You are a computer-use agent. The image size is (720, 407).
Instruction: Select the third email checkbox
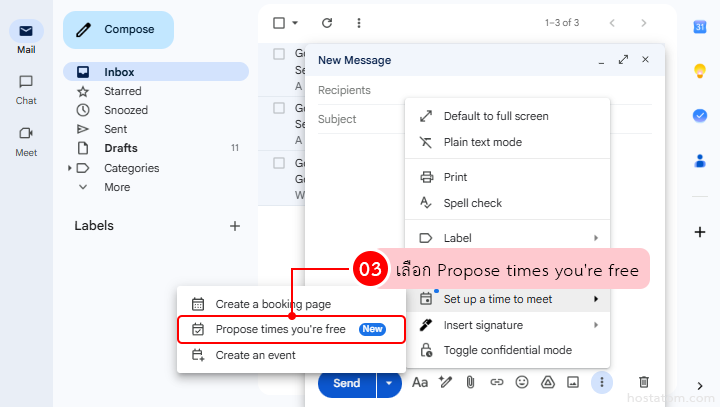(x=279, y=163)
